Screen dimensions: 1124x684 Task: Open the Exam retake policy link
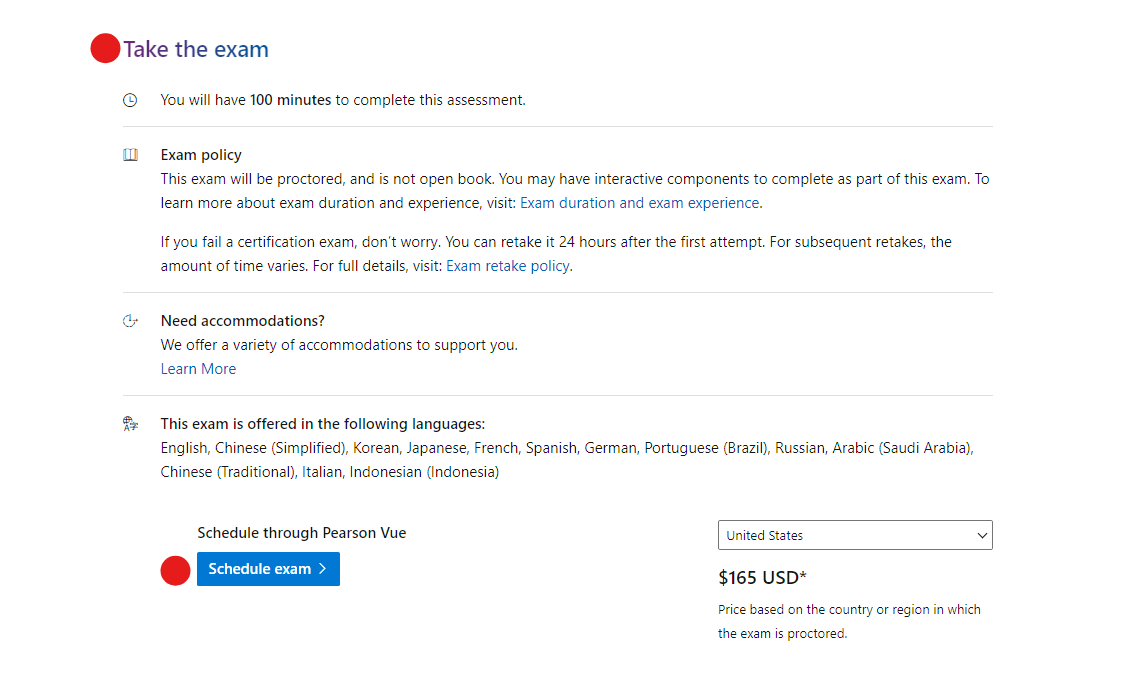click(x=508, y=266)
